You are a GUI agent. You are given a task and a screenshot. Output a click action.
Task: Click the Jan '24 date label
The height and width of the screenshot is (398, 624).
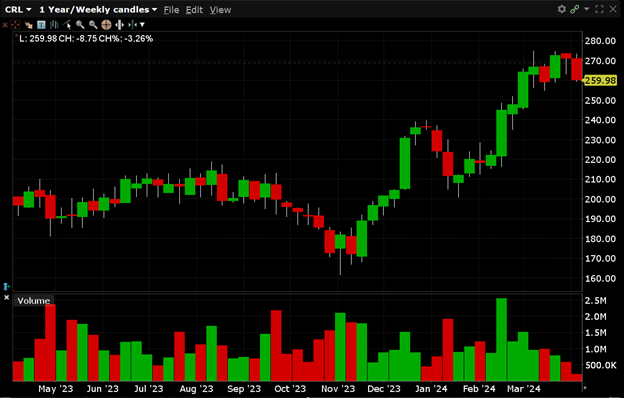(x=431, y=389)
